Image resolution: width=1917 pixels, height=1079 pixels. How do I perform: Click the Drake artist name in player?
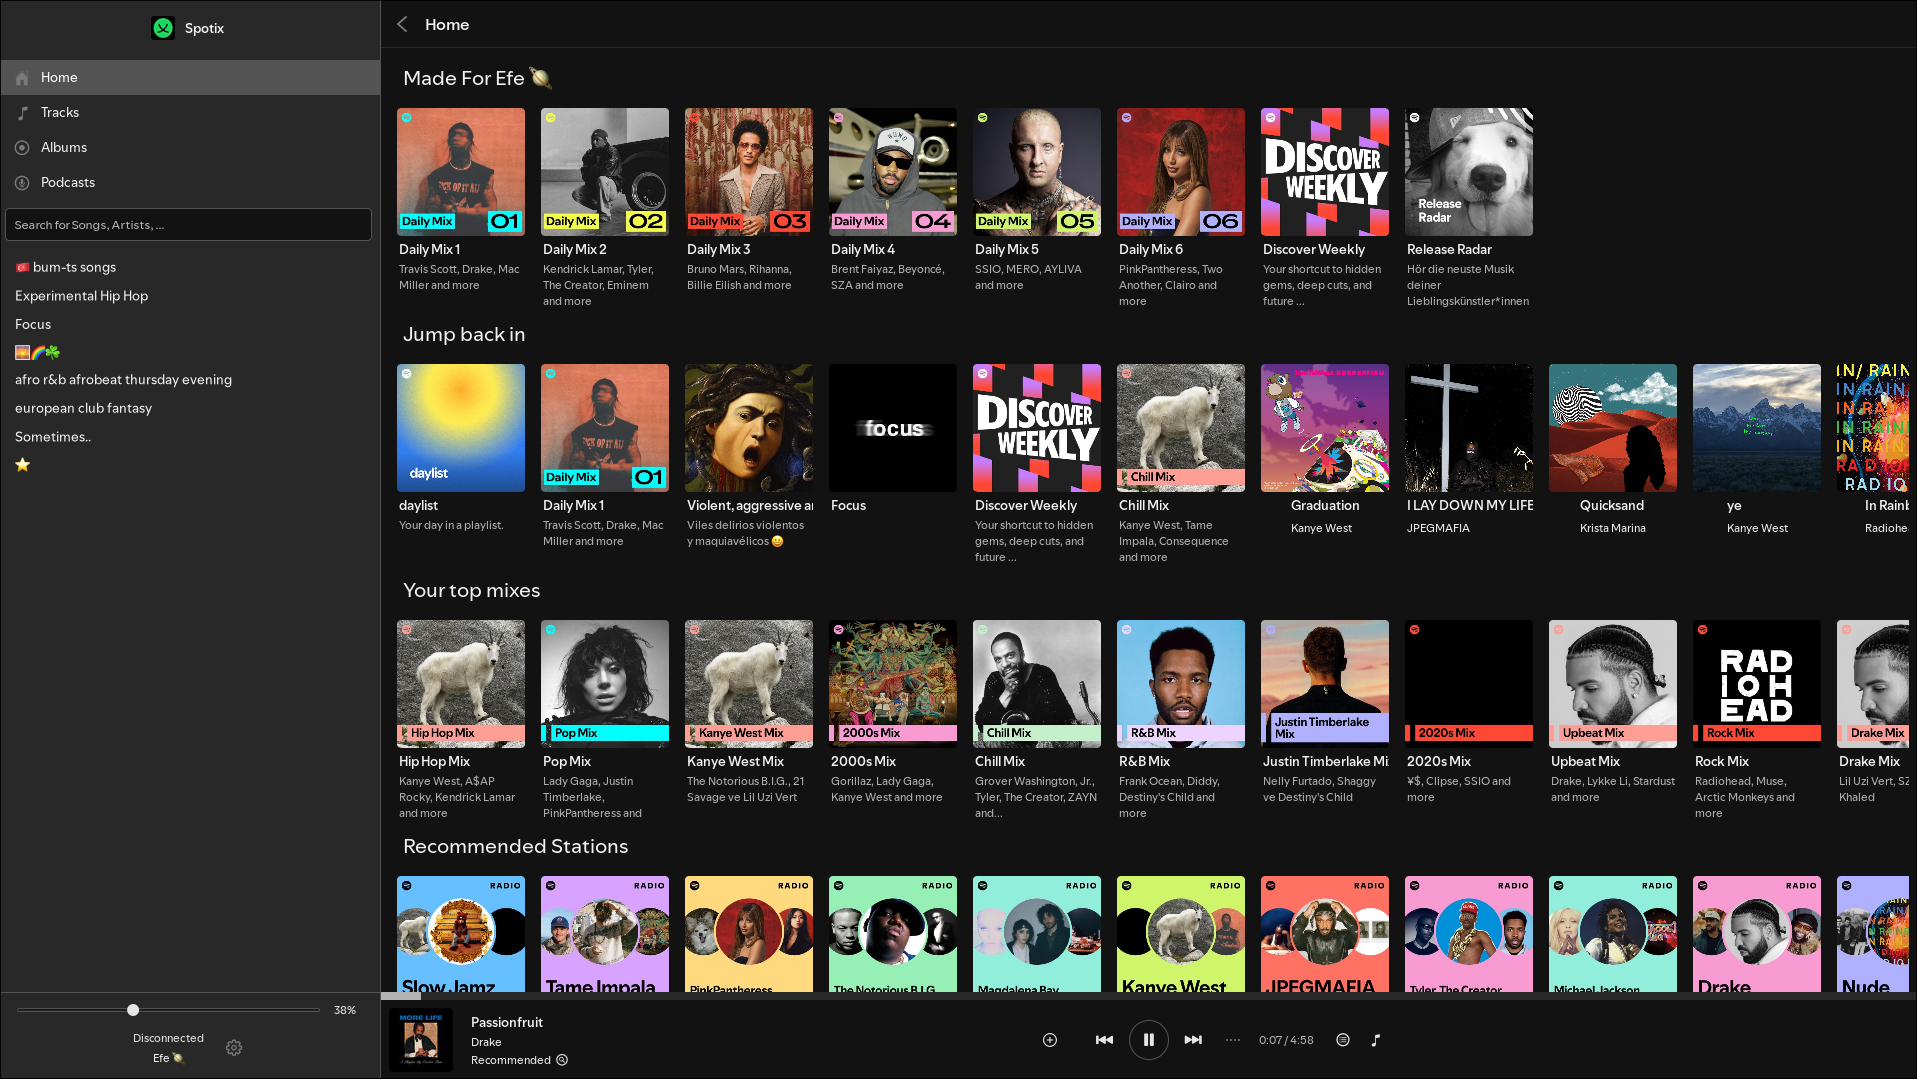tap(486, 1042)
